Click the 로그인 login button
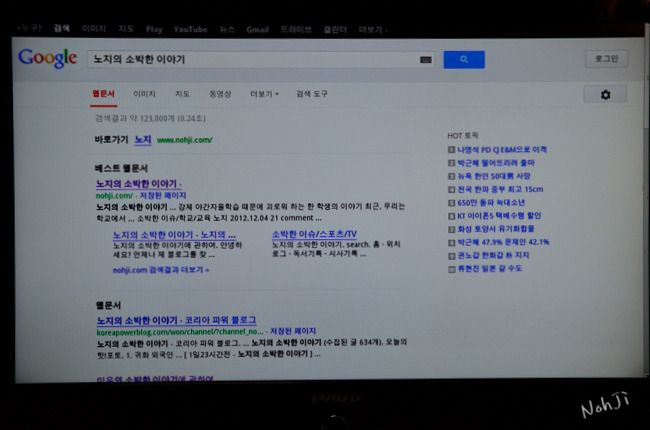Screen dimensions: 650x430 point(606,59)
